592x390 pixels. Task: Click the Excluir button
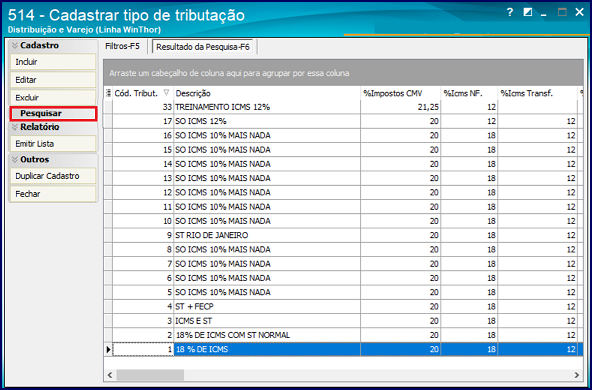click(53, 97)
